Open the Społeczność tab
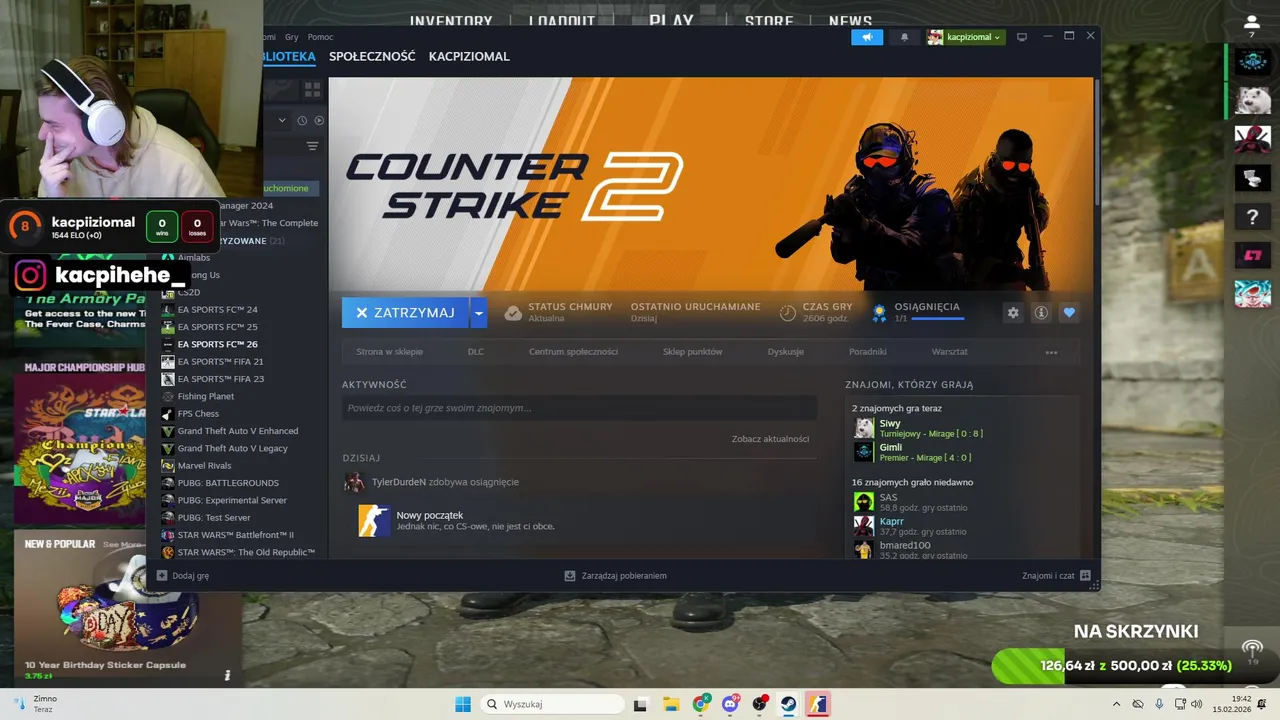The image size is (1280, 720). click(x=372, y=56)
